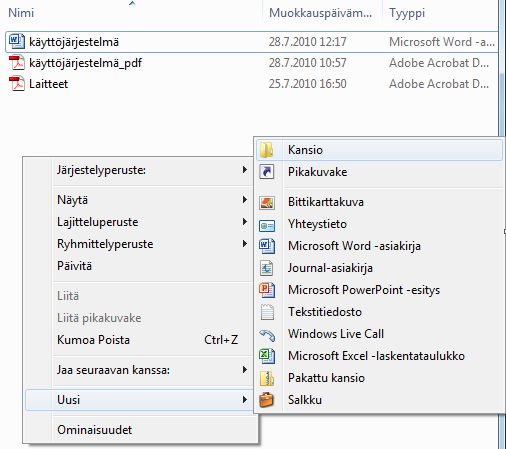Choose Bittikarttakuva in the Uusi submenu
This screenshot has height=449, width=506.
click(x=379, y=202)
